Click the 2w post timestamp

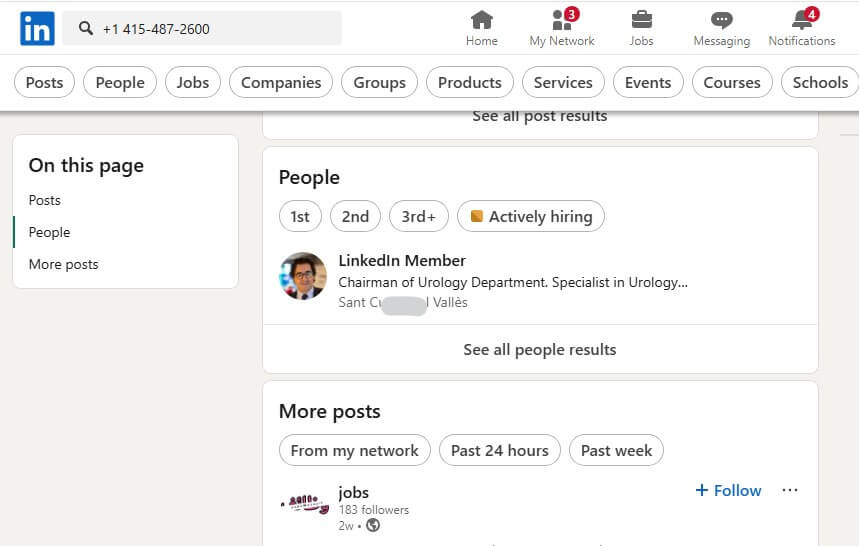pos(346,526)
